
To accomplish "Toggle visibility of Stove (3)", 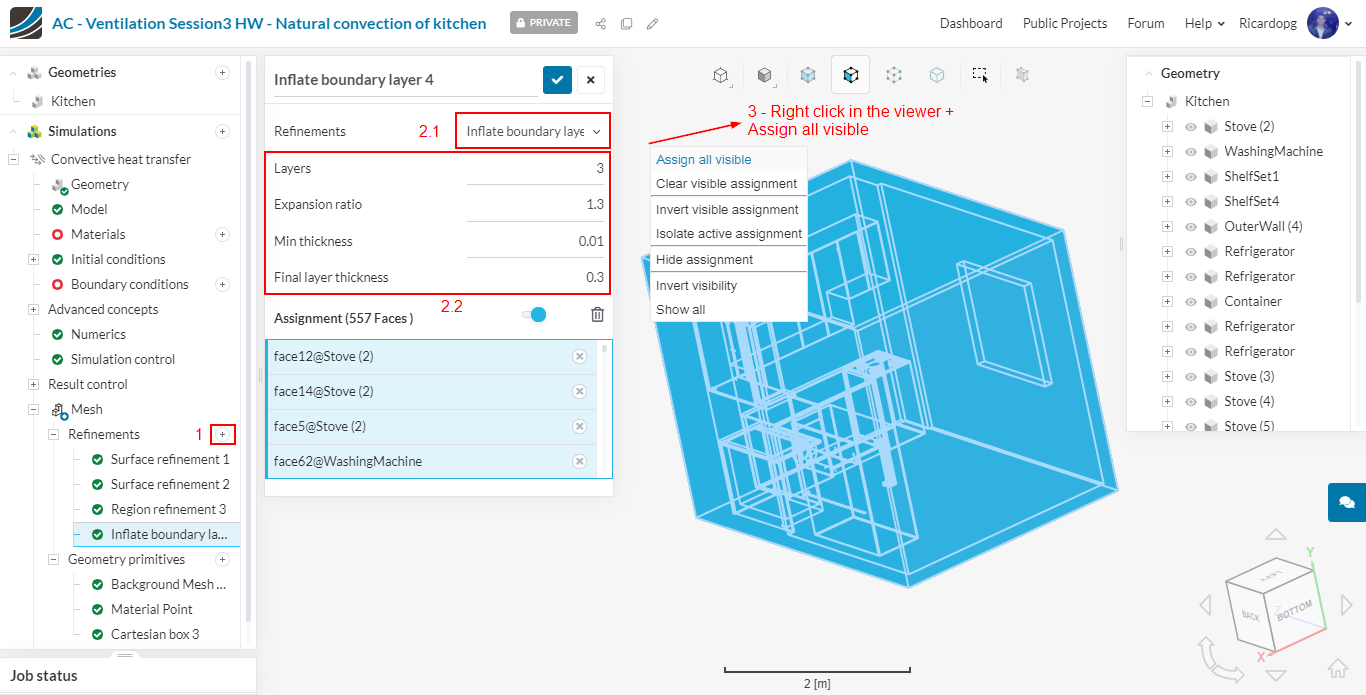I will coord(1191,377).
